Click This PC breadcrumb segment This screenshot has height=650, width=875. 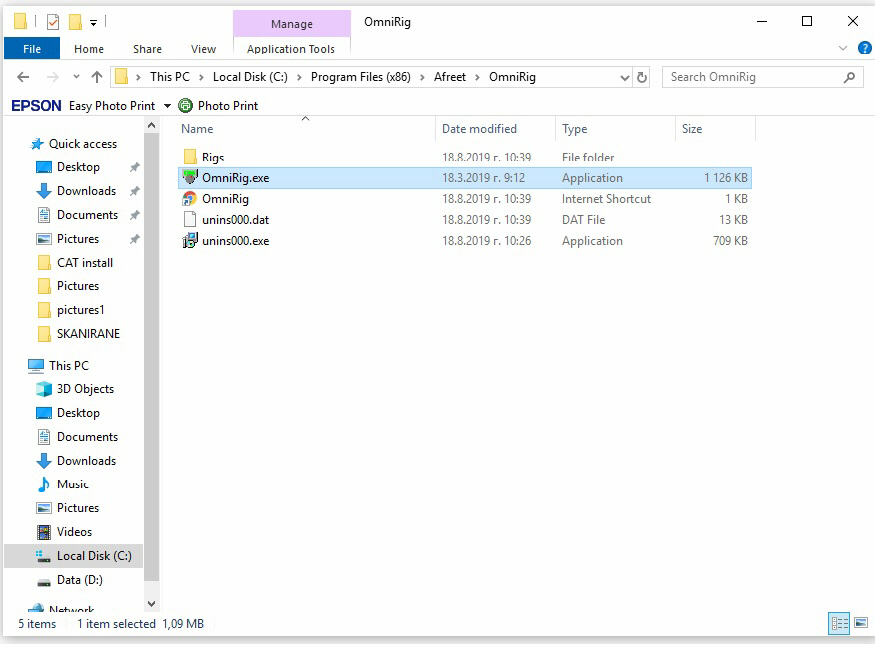pos(170,77)
